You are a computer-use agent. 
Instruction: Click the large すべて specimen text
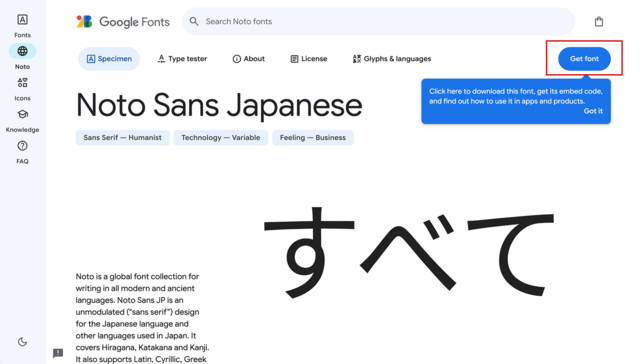pyautogui.click(x=408, y=252)
